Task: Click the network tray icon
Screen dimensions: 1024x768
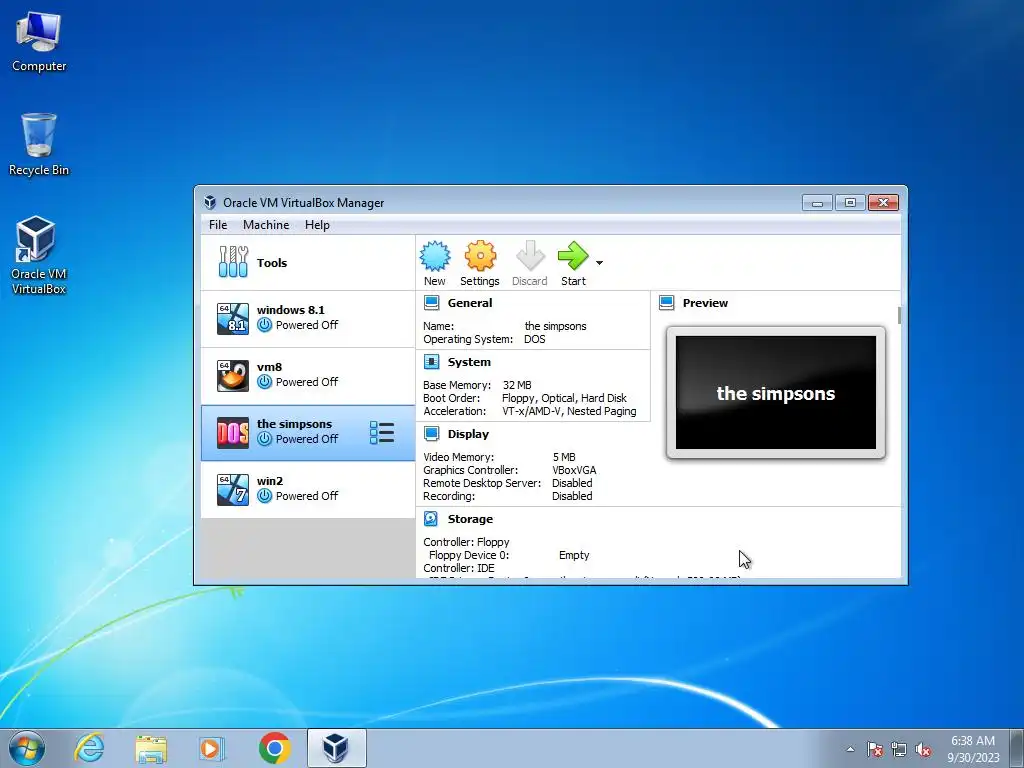Action: pyautogui.click(x=899, y=749)
